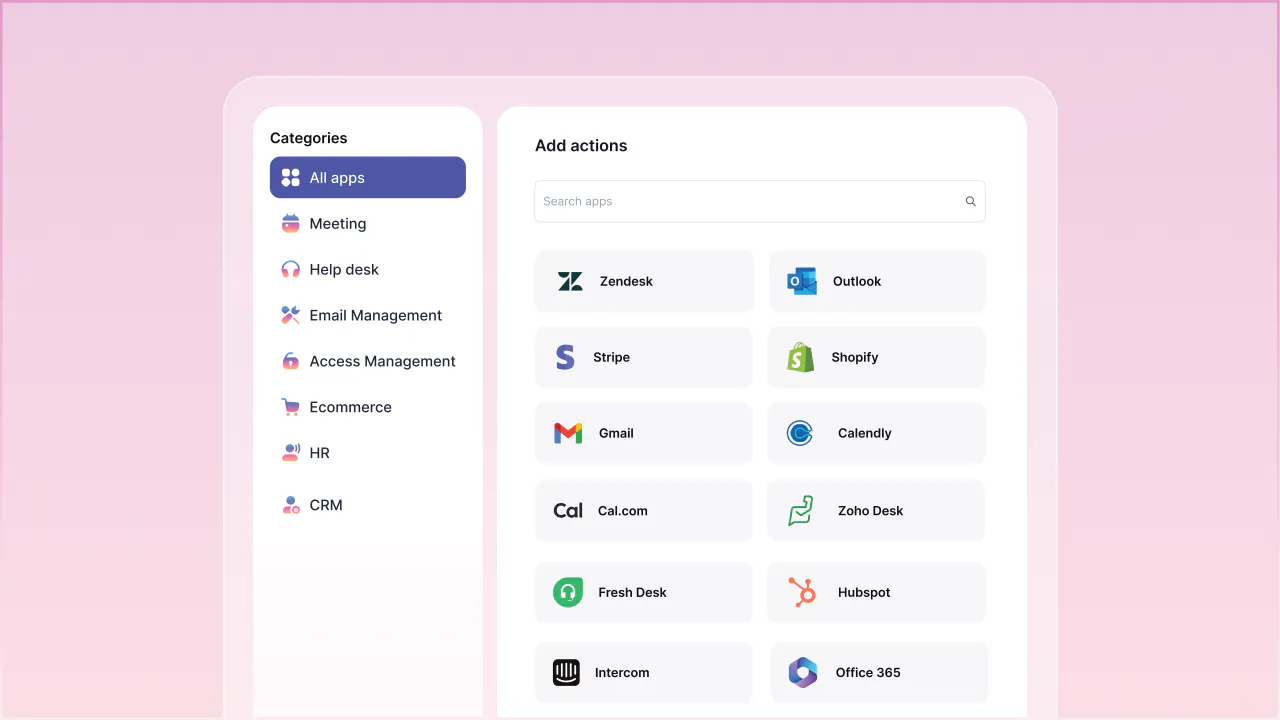Click the search magnifier icon
This screenshot has height=720, width=1280.
(970, 201)
